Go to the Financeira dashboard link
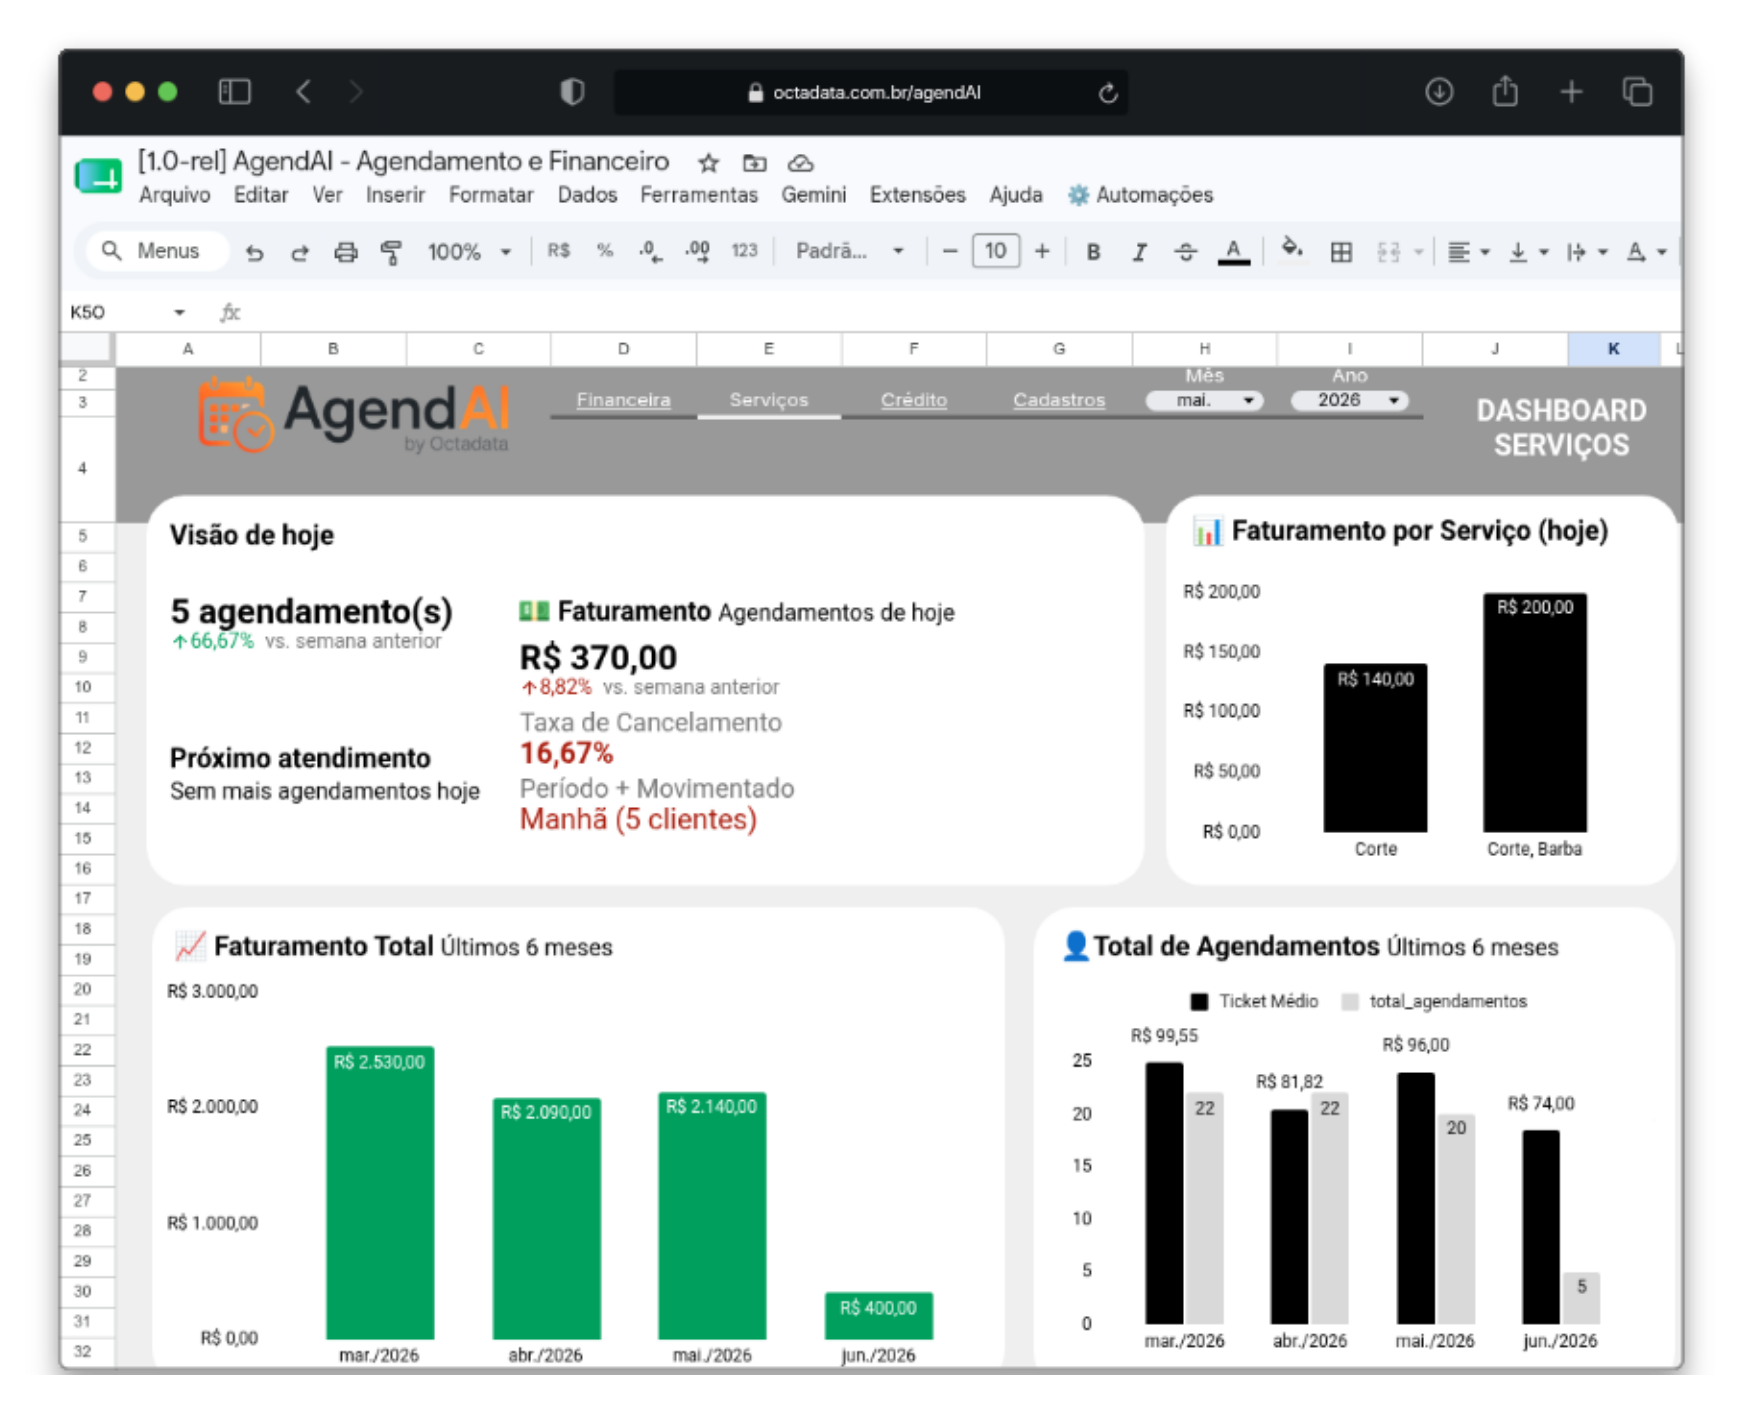 623,400
